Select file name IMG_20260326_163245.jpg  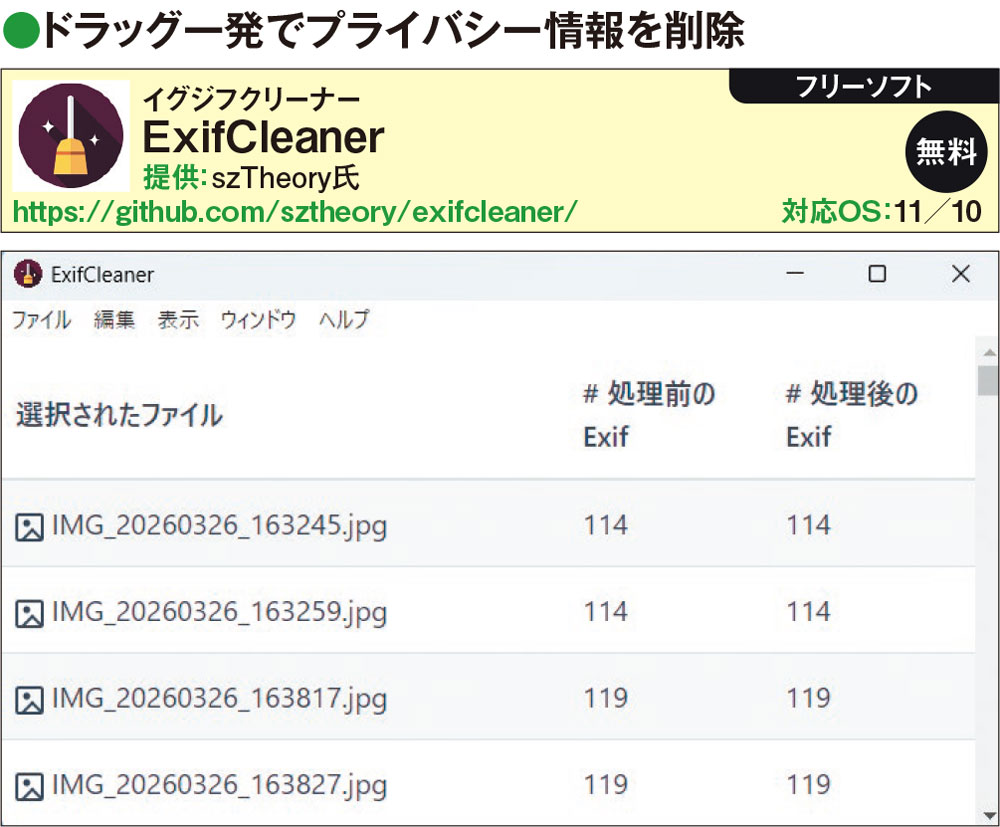click(x=219, y=526)
